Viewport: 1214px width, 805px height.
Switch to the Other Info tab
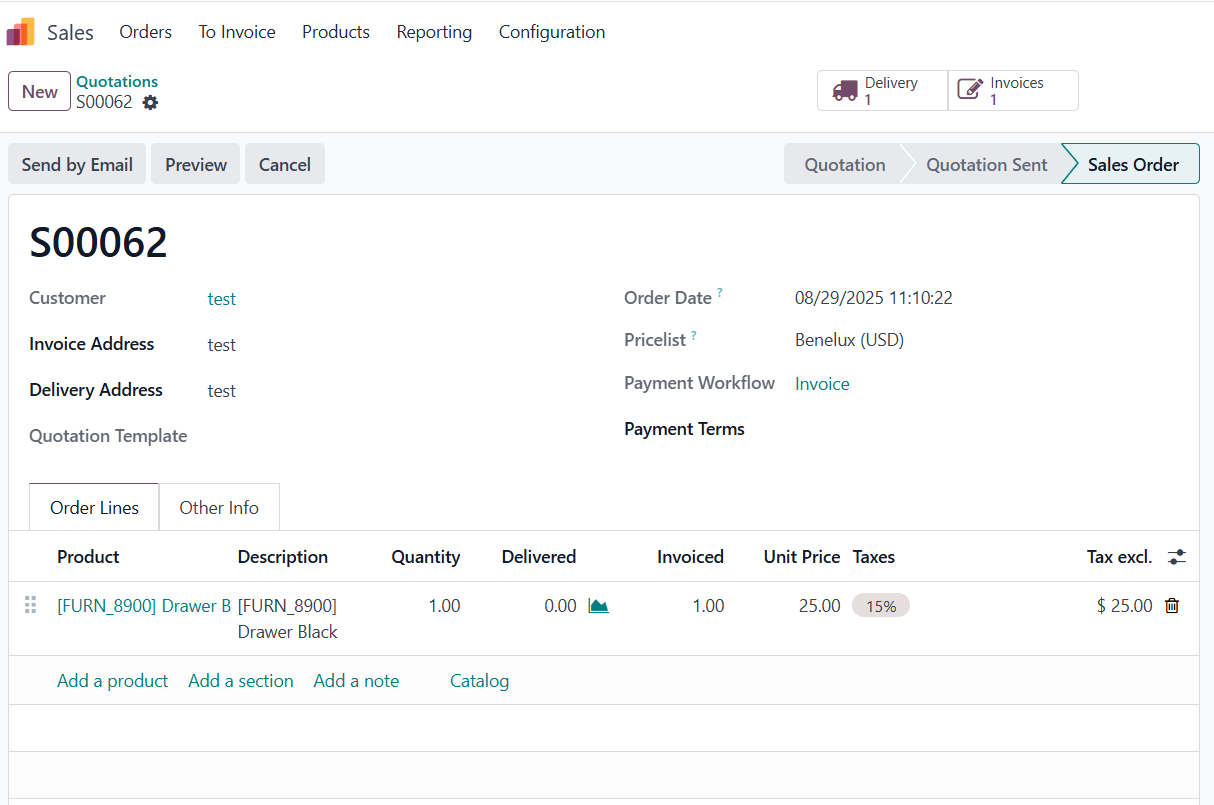point(219,507)
